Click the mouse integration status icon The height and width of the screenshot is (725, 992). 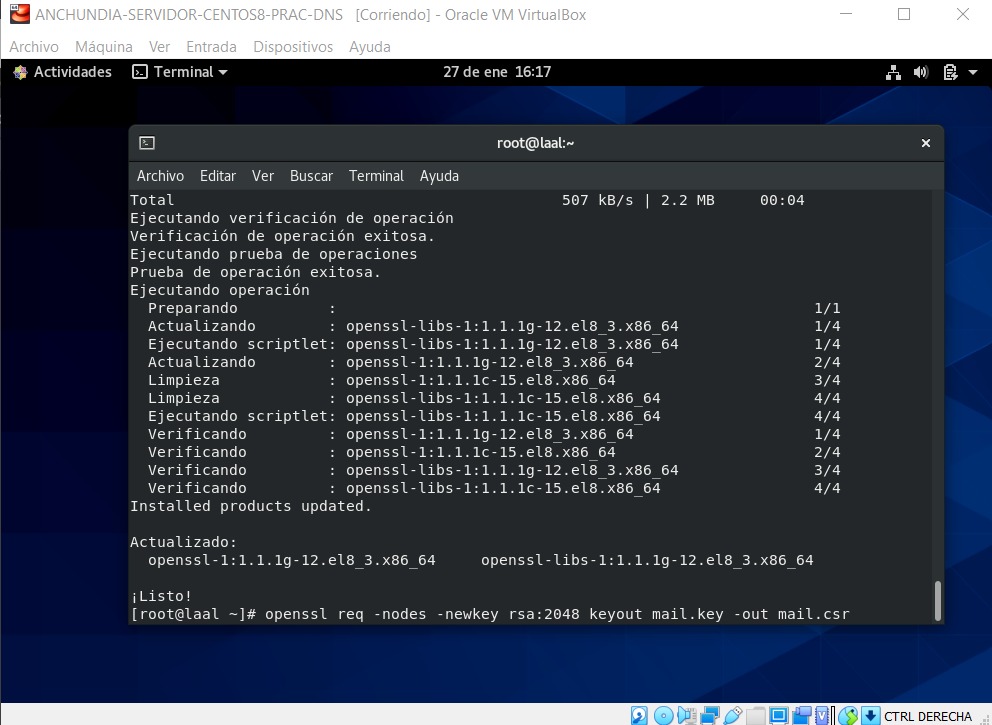[848, 716]
